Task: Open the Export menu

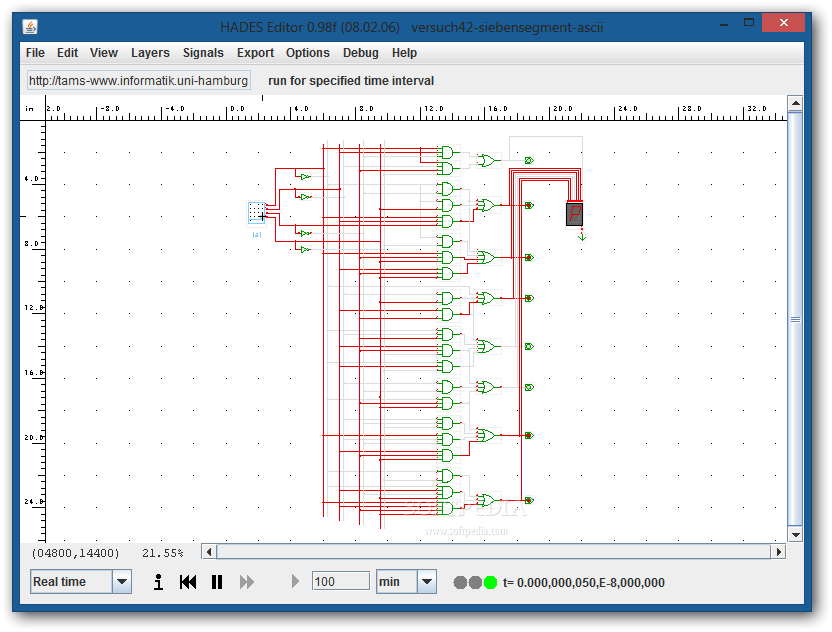Action: point(255,53)
